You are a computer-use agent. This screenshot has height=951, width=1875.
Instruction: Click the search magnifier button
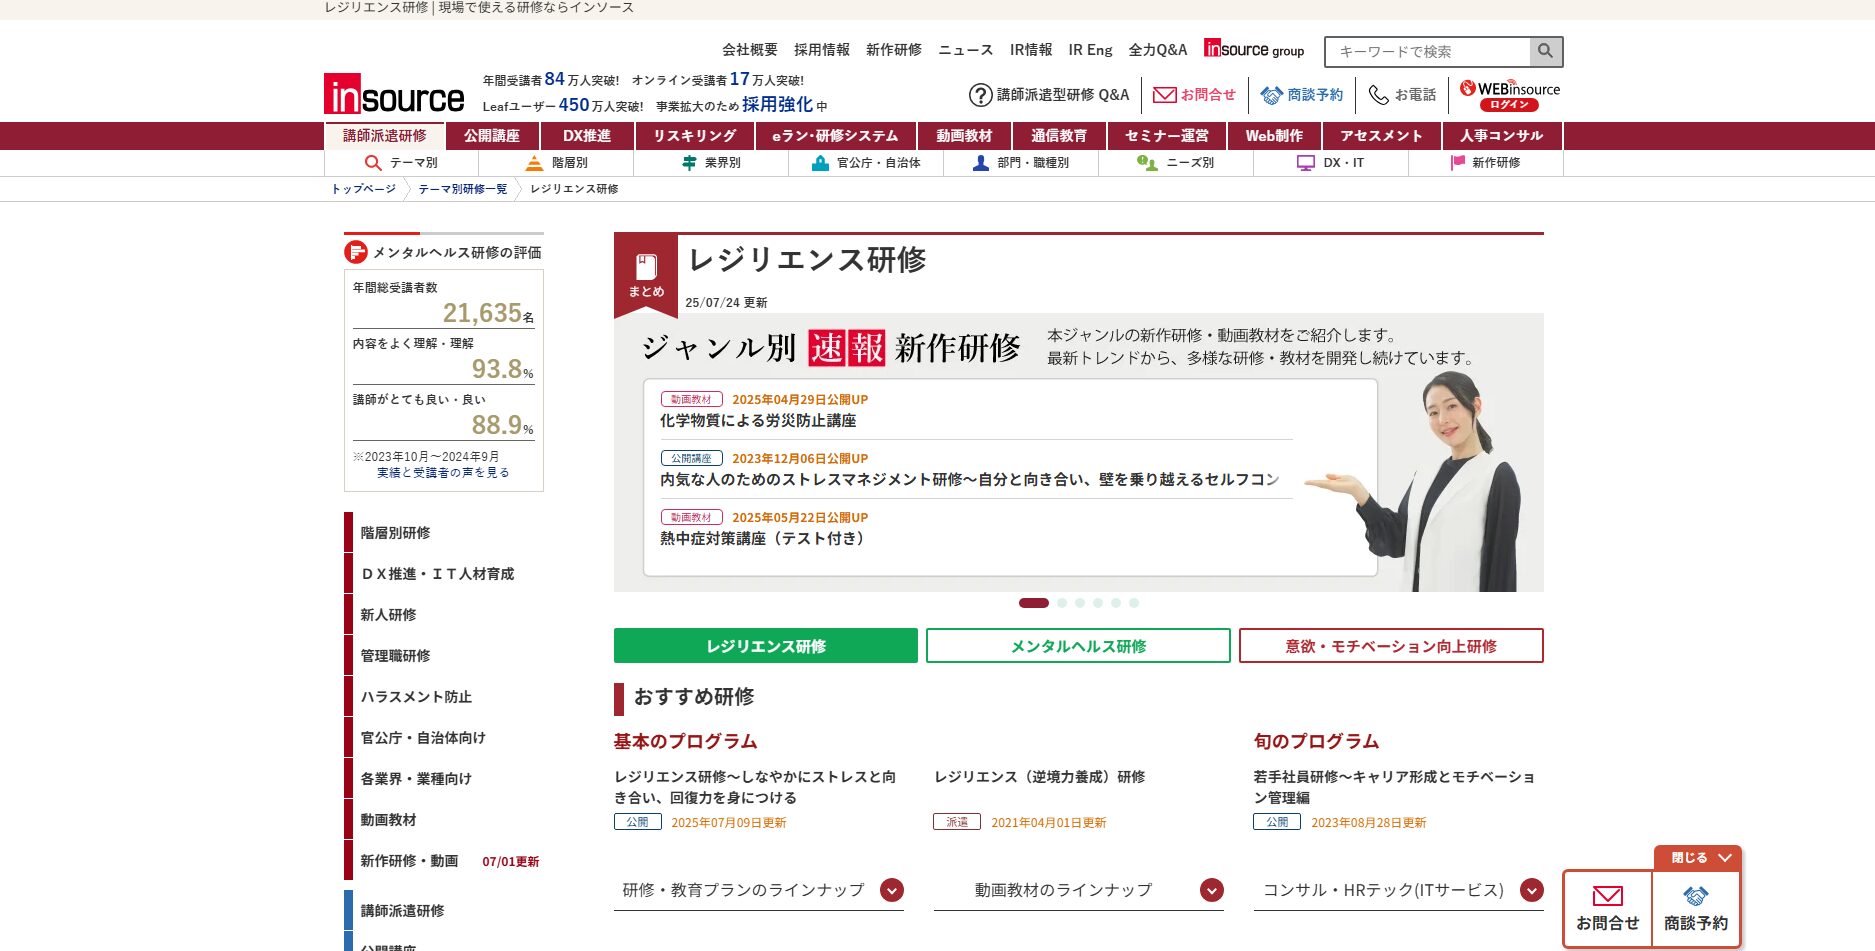[1546, 51]
